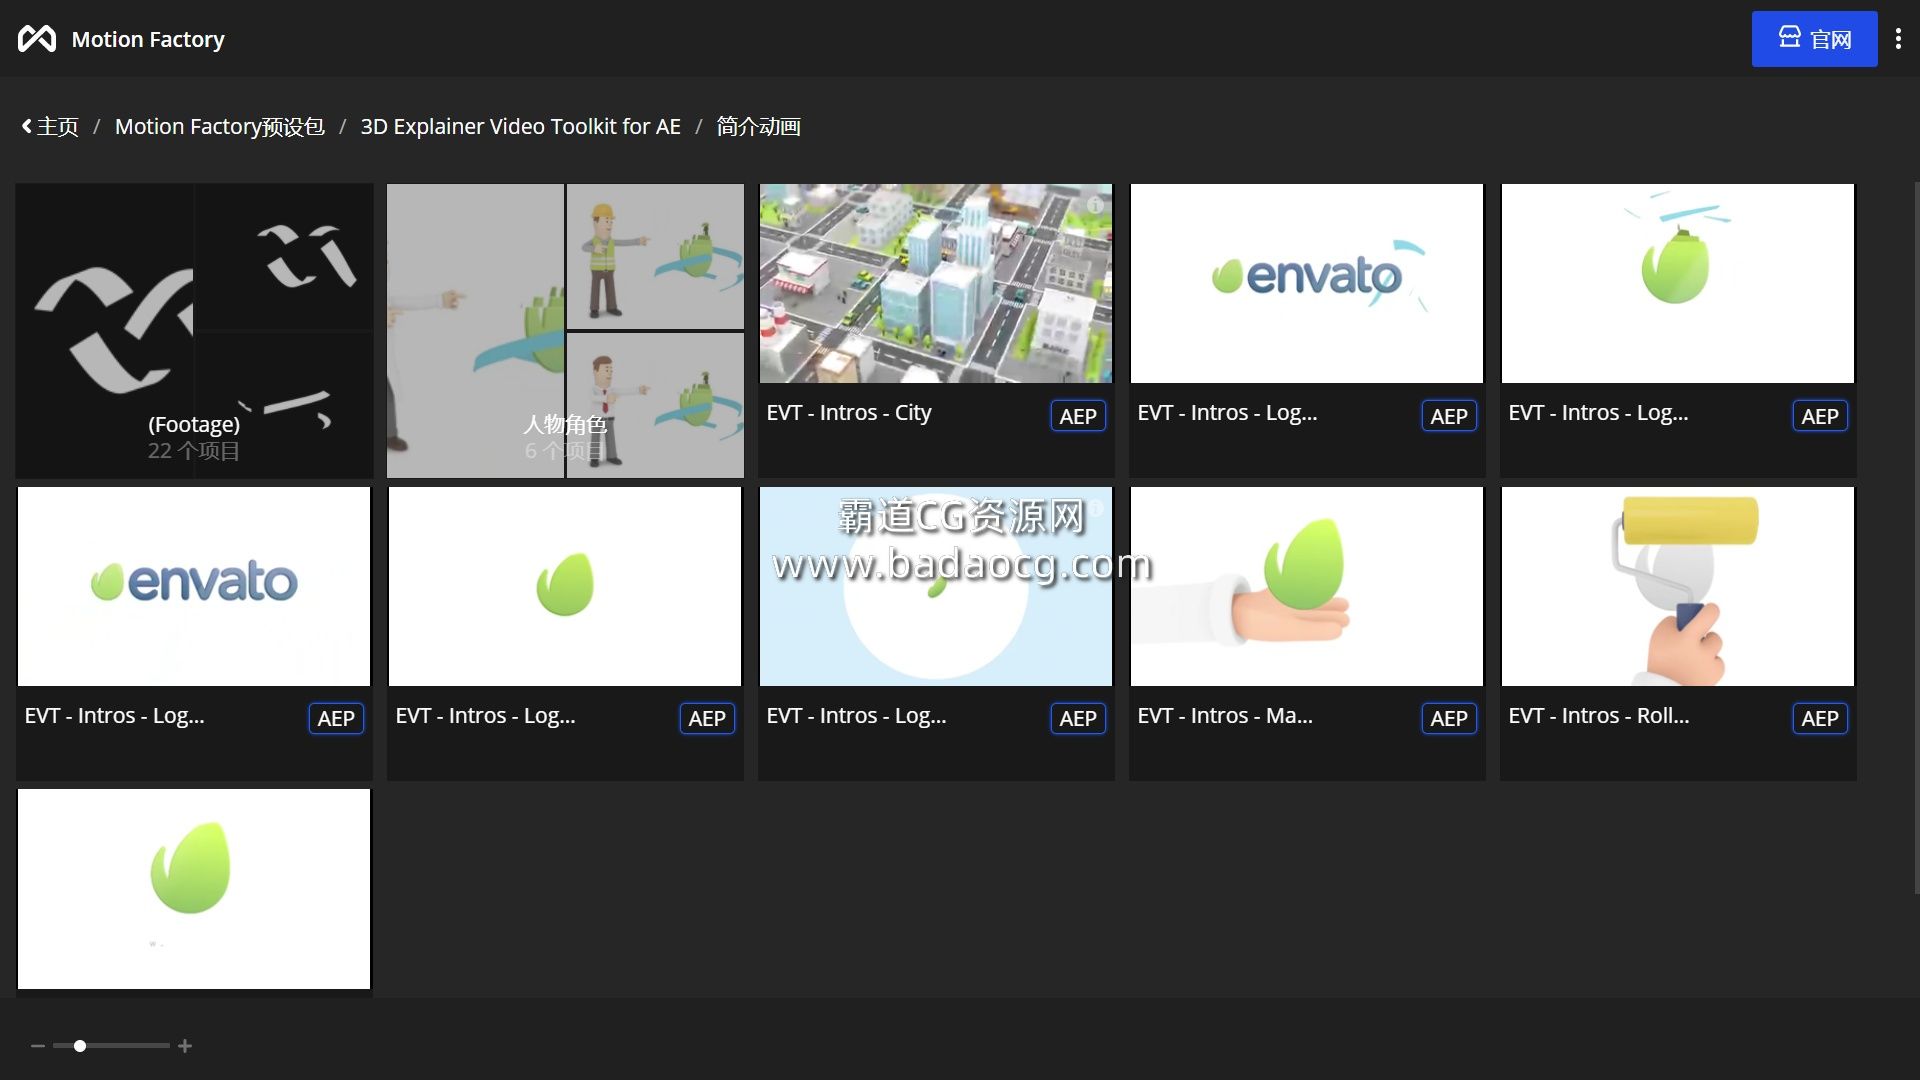Open the 人物角色 characters folder
The image size is (1920, 1080).
tap(565, 330)
